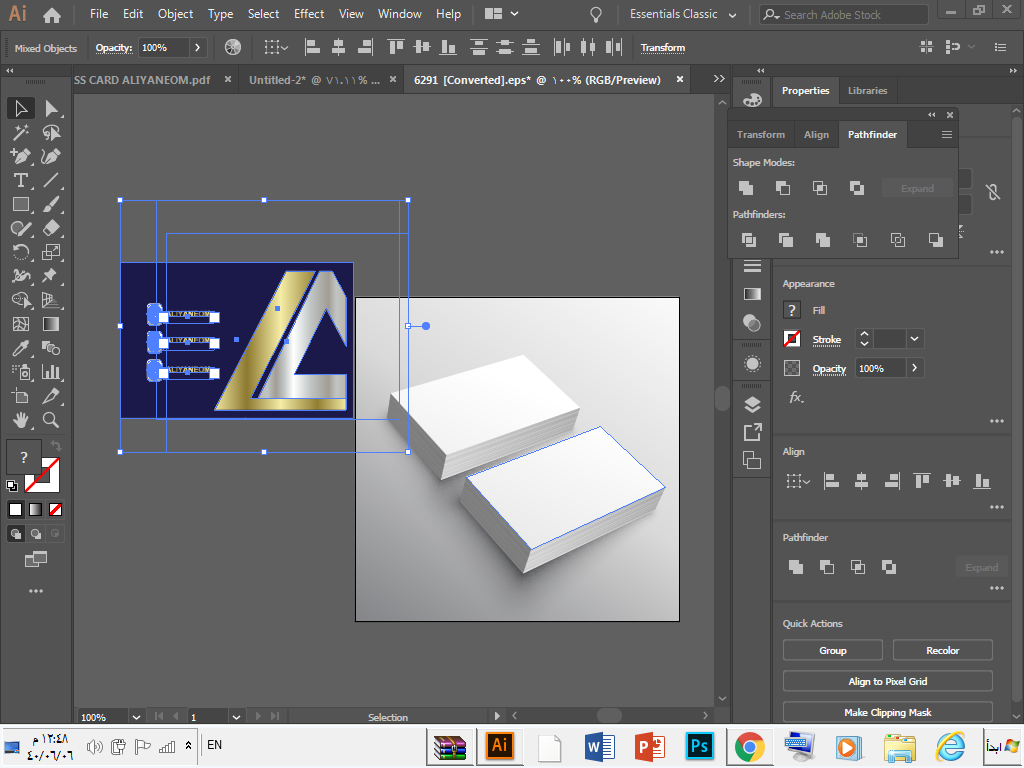Screen dimensions: 1024x768
Task: Open the Layers panel icon
Action: point(752,404)
